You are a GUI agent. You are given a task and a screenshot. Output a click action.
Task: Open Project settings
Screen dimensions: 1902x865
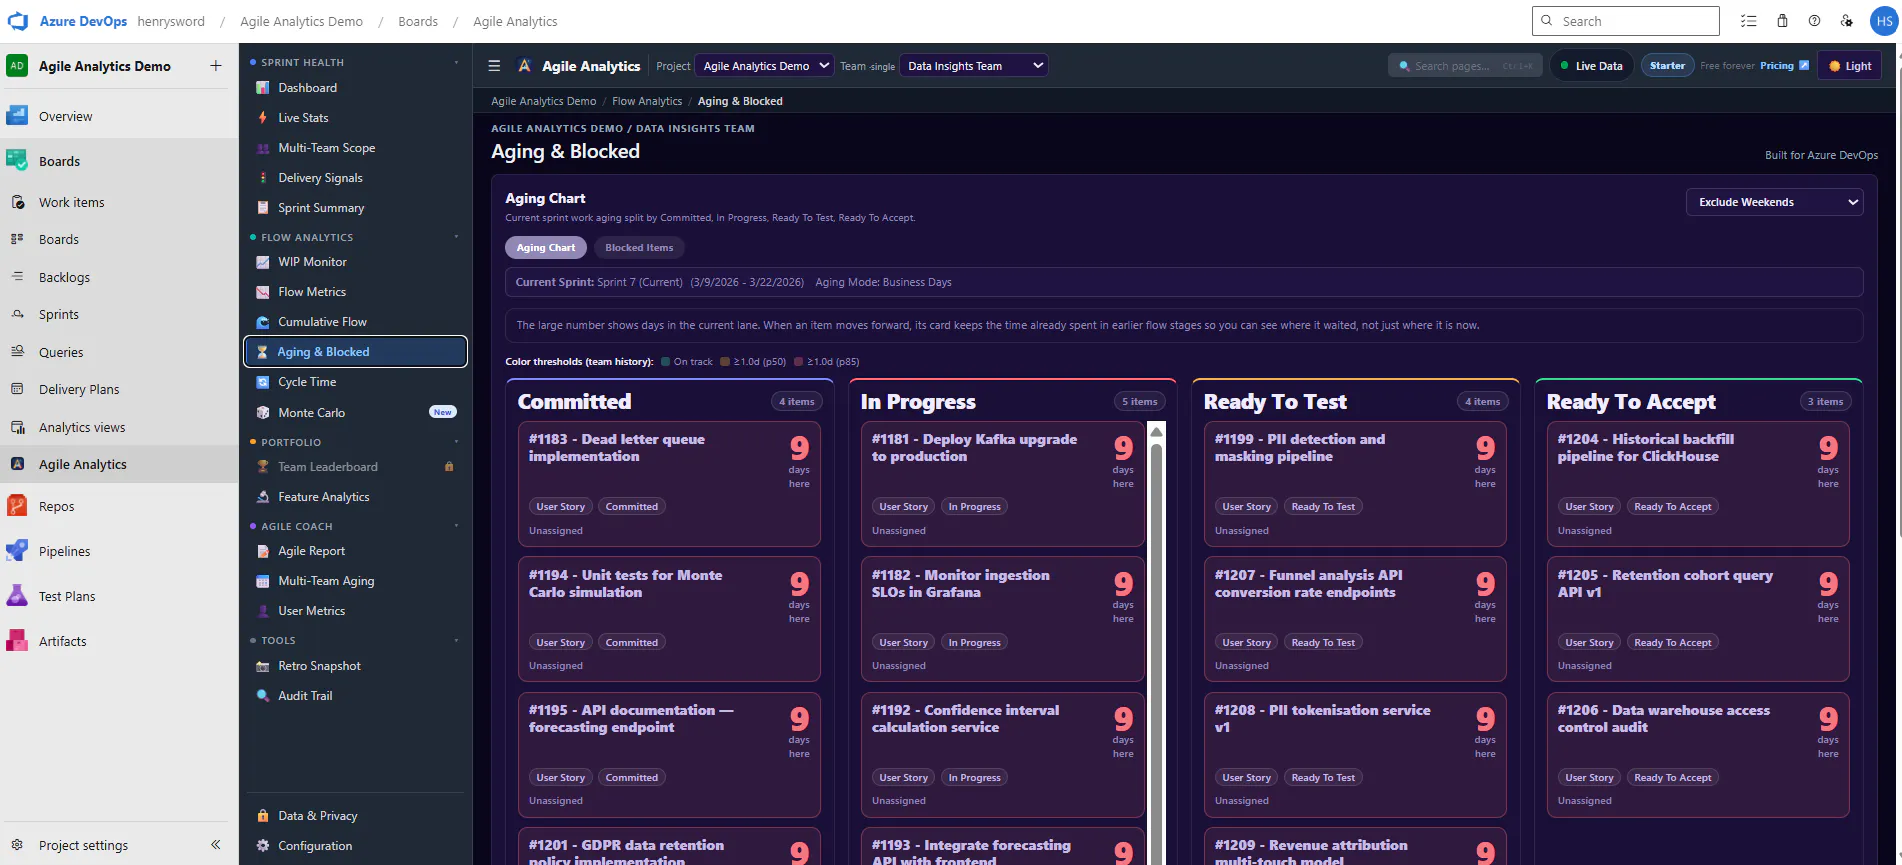(x=83, y=845)
